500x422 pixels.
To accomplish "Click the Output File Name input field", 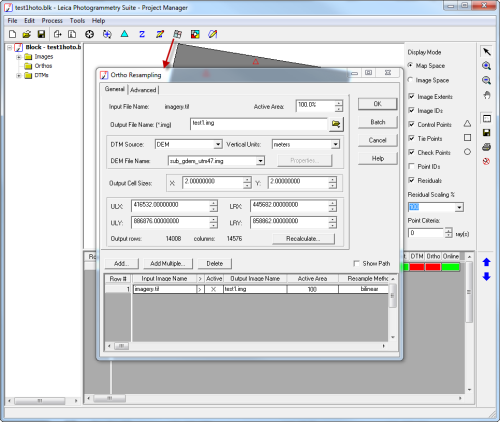I will [259, 124].
